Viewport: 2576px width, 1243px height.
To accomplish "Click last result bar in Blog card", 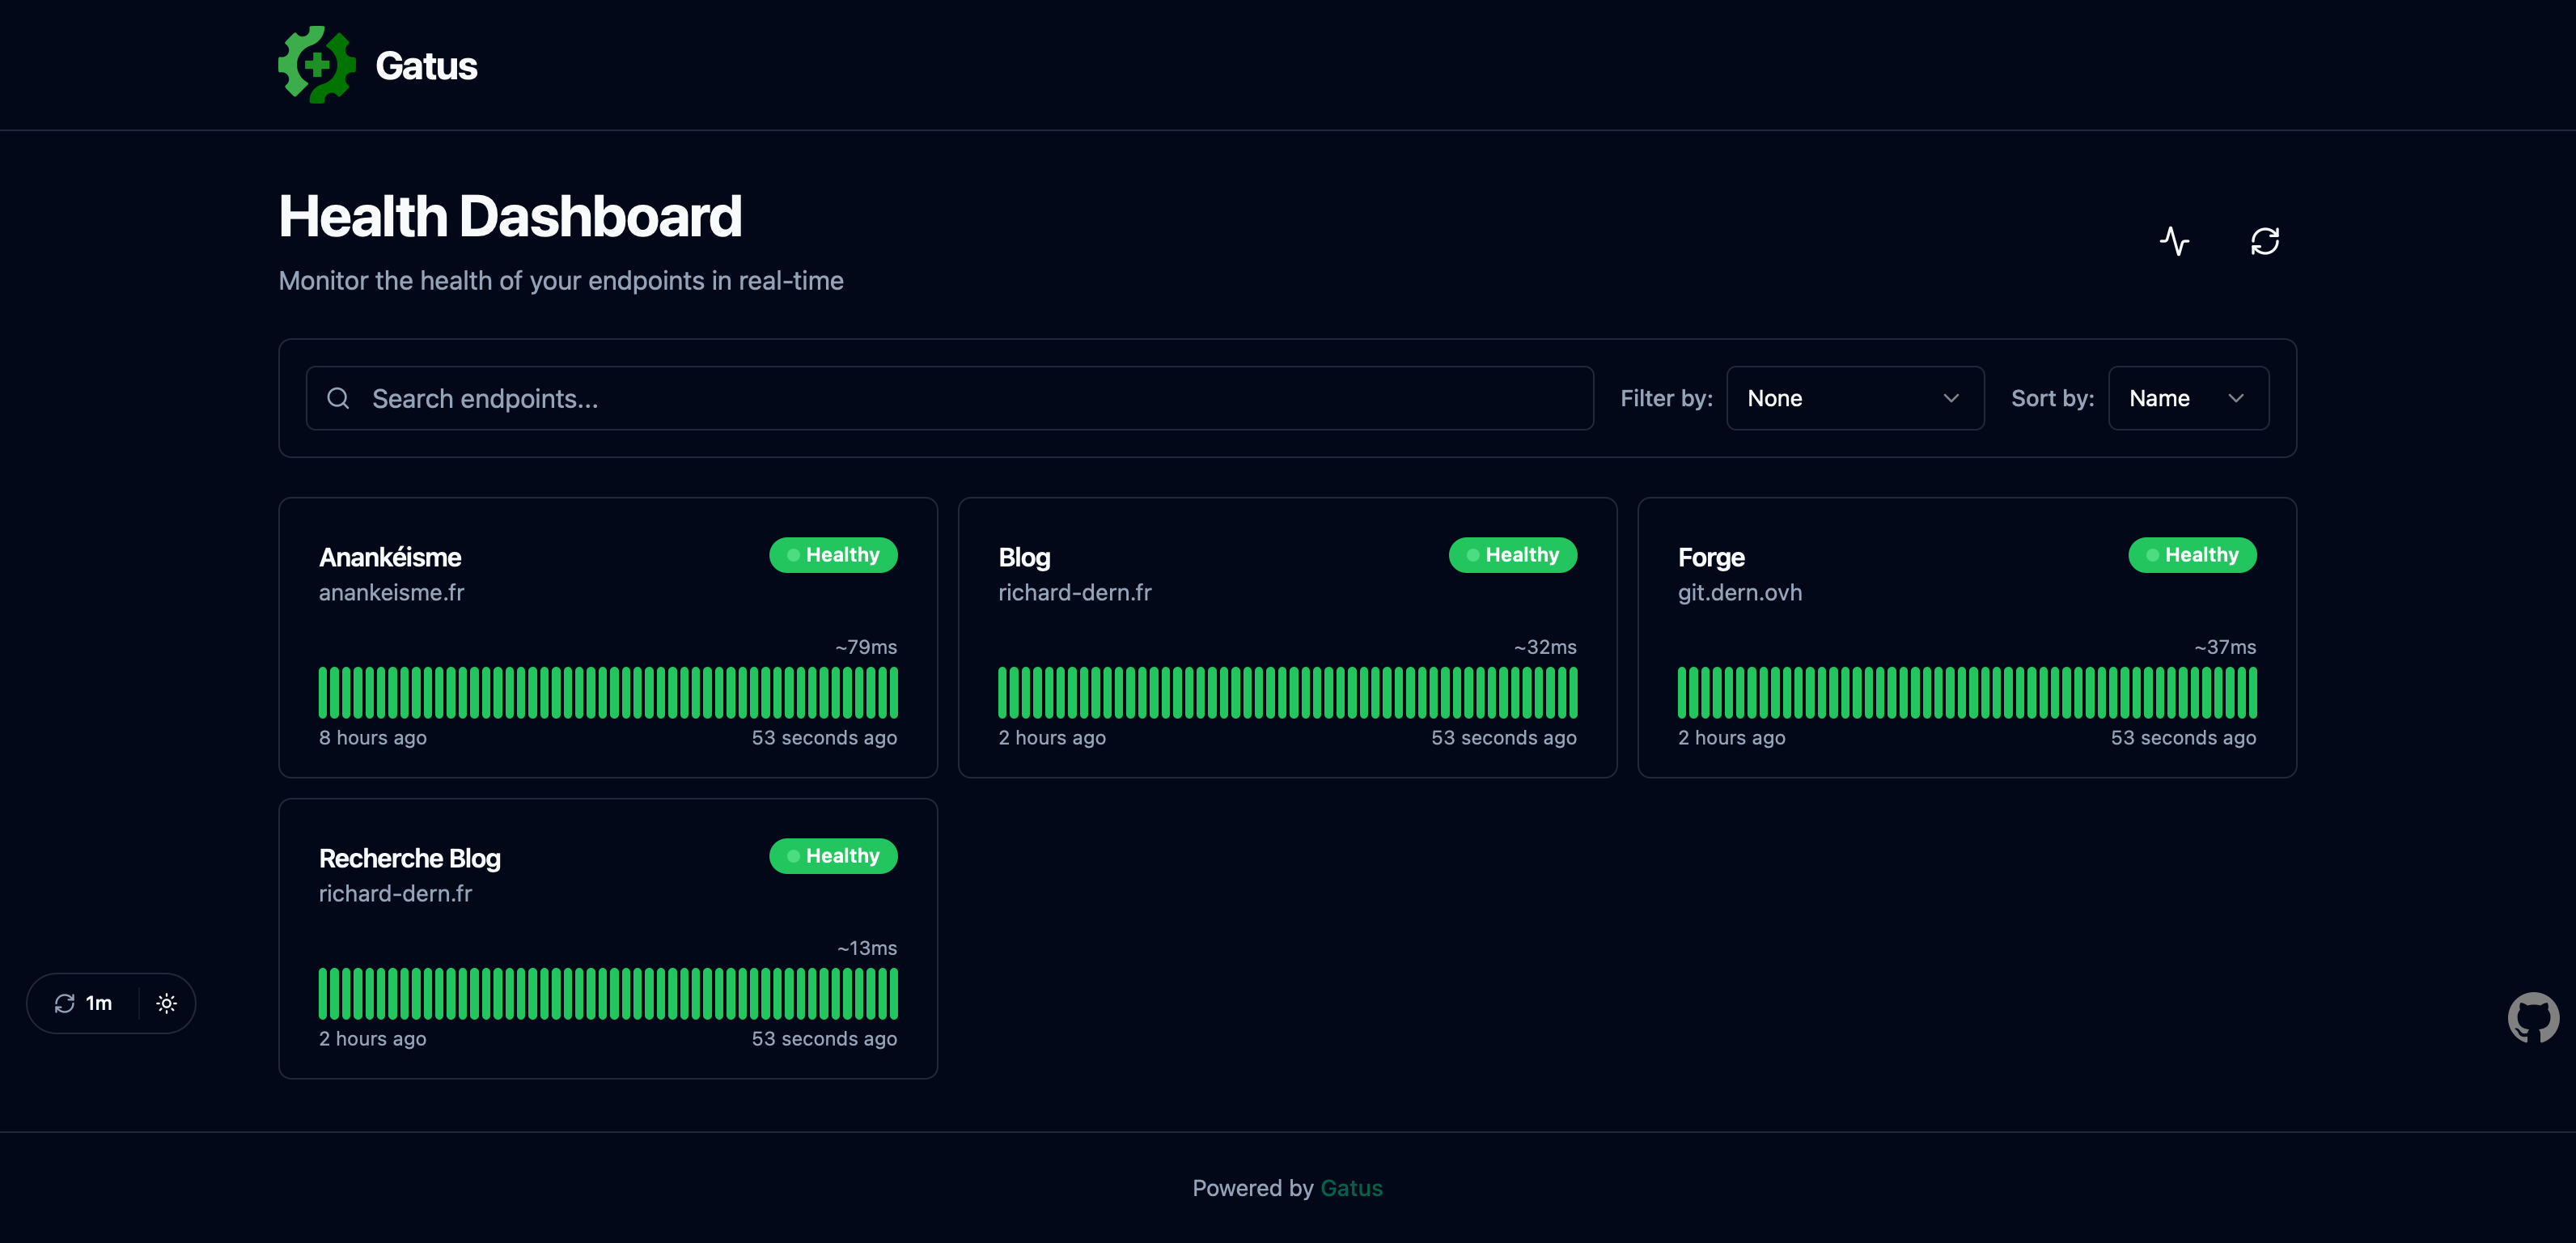I will tap(1572, 692).
